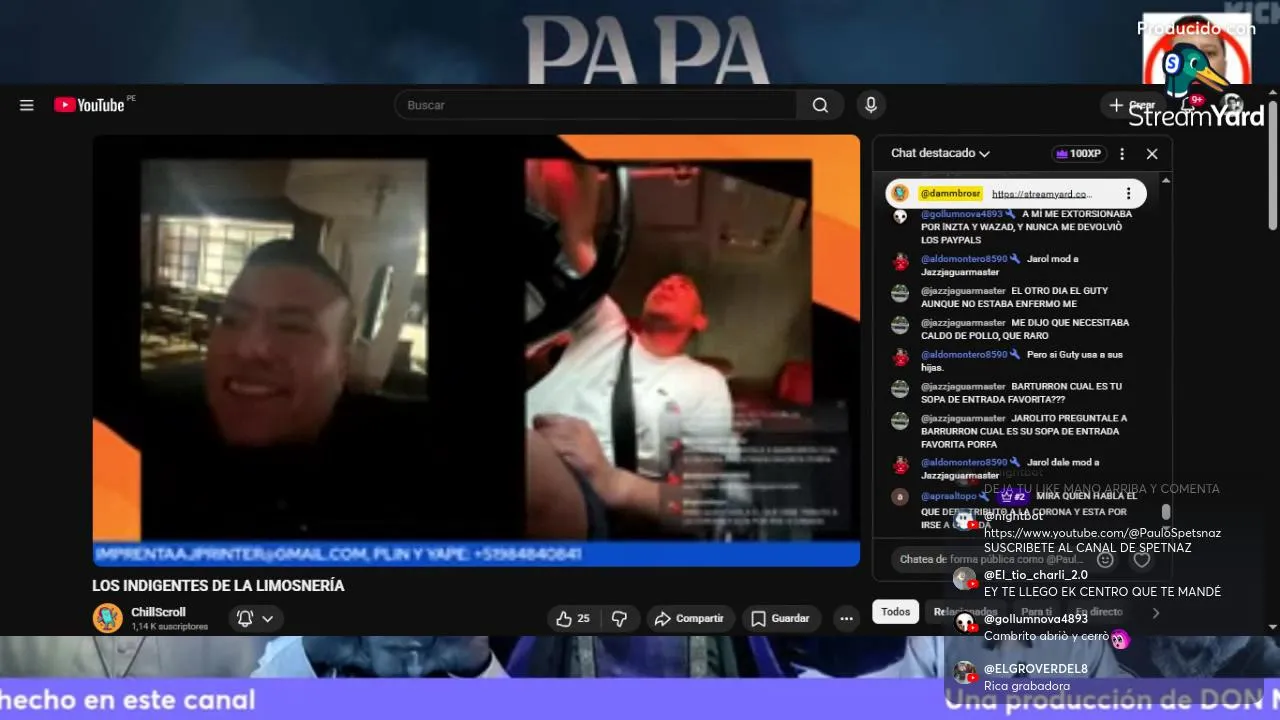Viewport: 1280px width, 720px height.
Task: Focus the Buscar search field
Action: [x=596, y=105]
